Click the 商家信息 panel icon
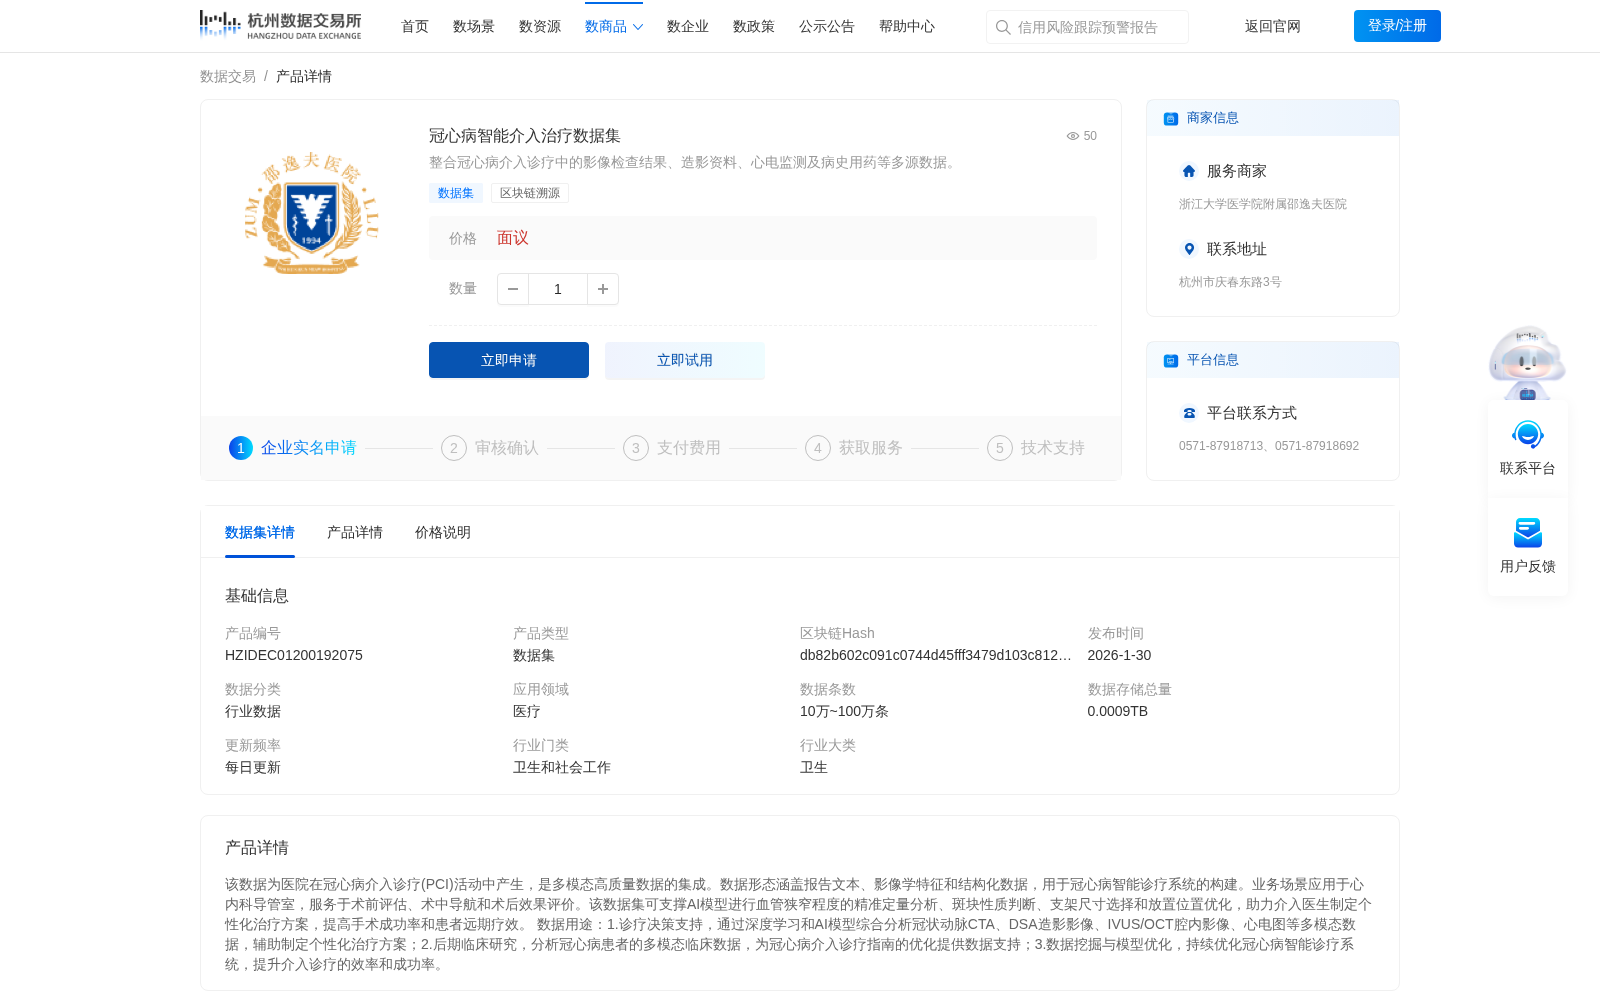Viewport: 1600px width, 1000px height. (1171, 119)
